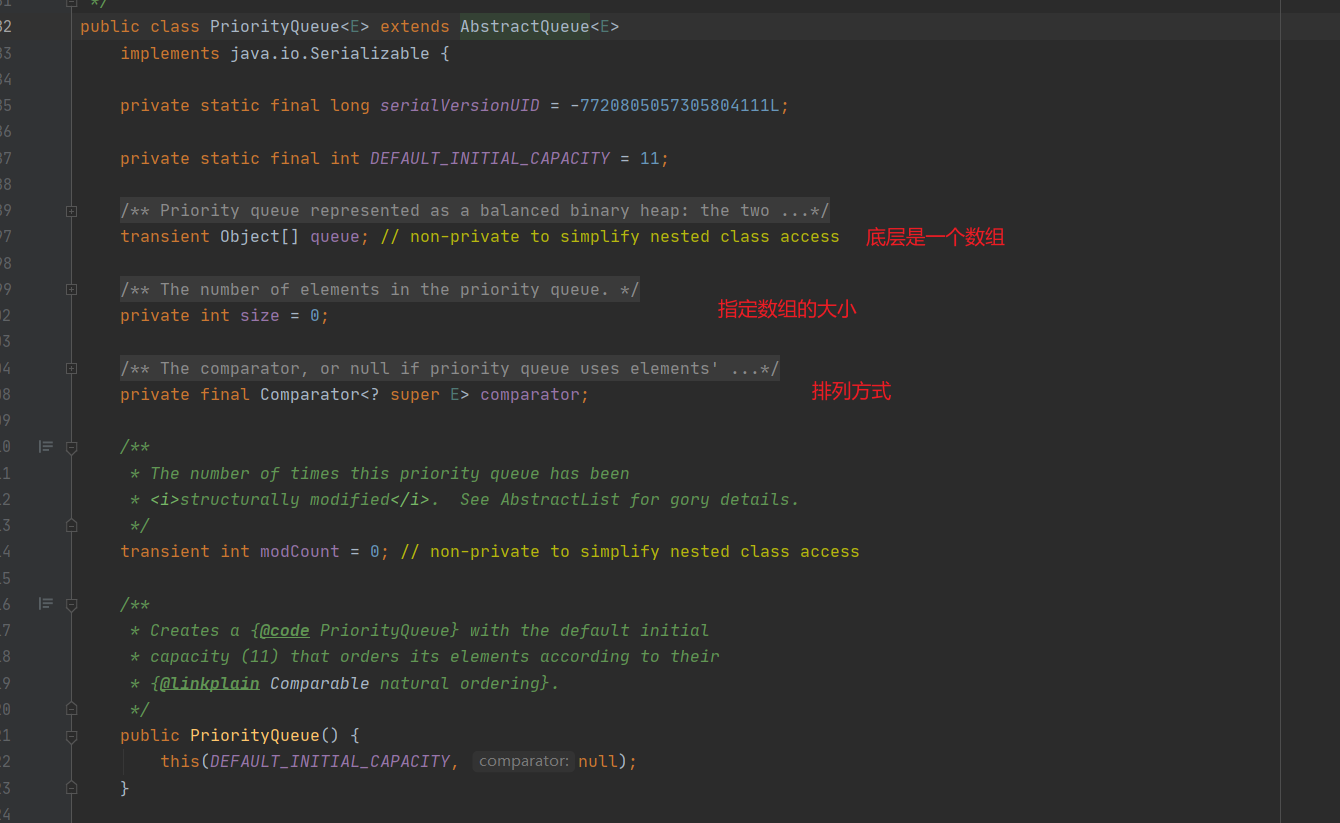The image size is (1340, 823).
Task: Expand folded comment 'The number of elements'
Action: click(x=71, y=289)
